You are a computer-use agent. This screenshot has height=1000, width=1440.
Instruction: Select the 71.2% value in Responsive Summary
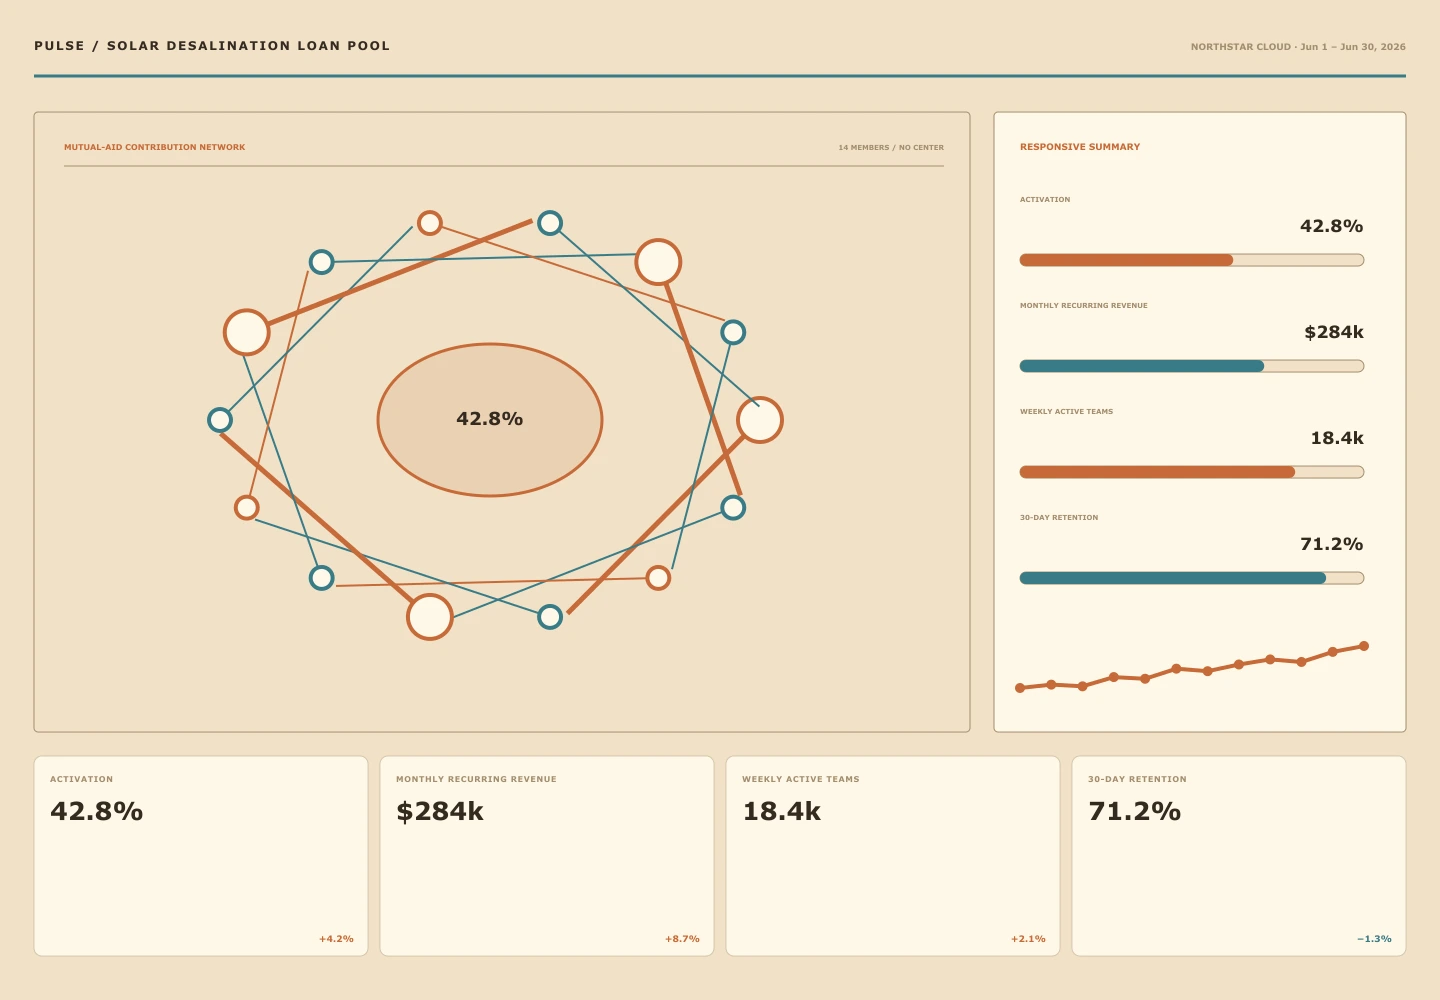click(1332, 545)
